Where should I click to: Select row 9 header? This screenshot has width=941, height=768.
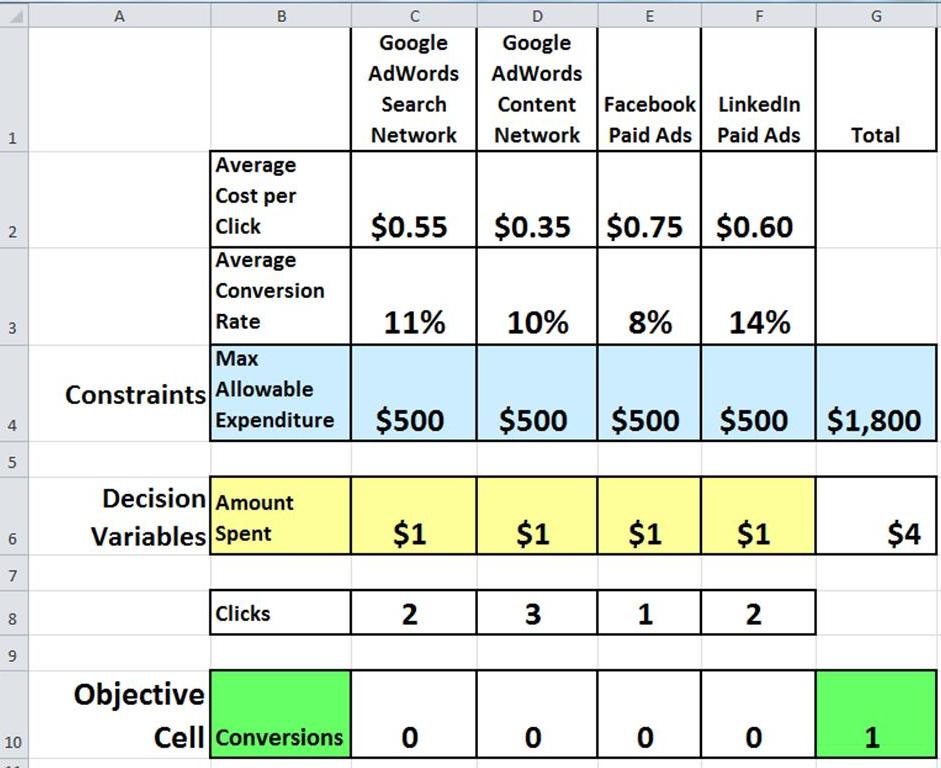pyautogui.click(x=14, y=653)
